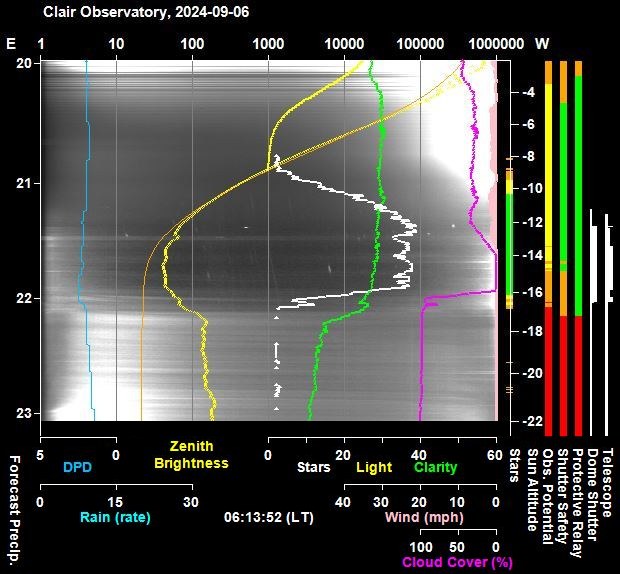Click the vertical 'Obs. Potential' label
This screenshot has height=574, width=620.
[x=548, y=496]
